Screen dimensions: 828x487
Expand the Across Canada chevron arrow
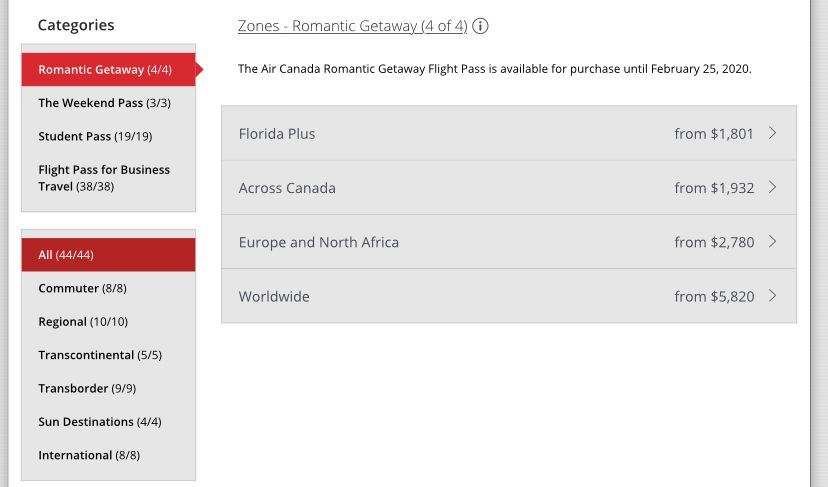point(773,187)
